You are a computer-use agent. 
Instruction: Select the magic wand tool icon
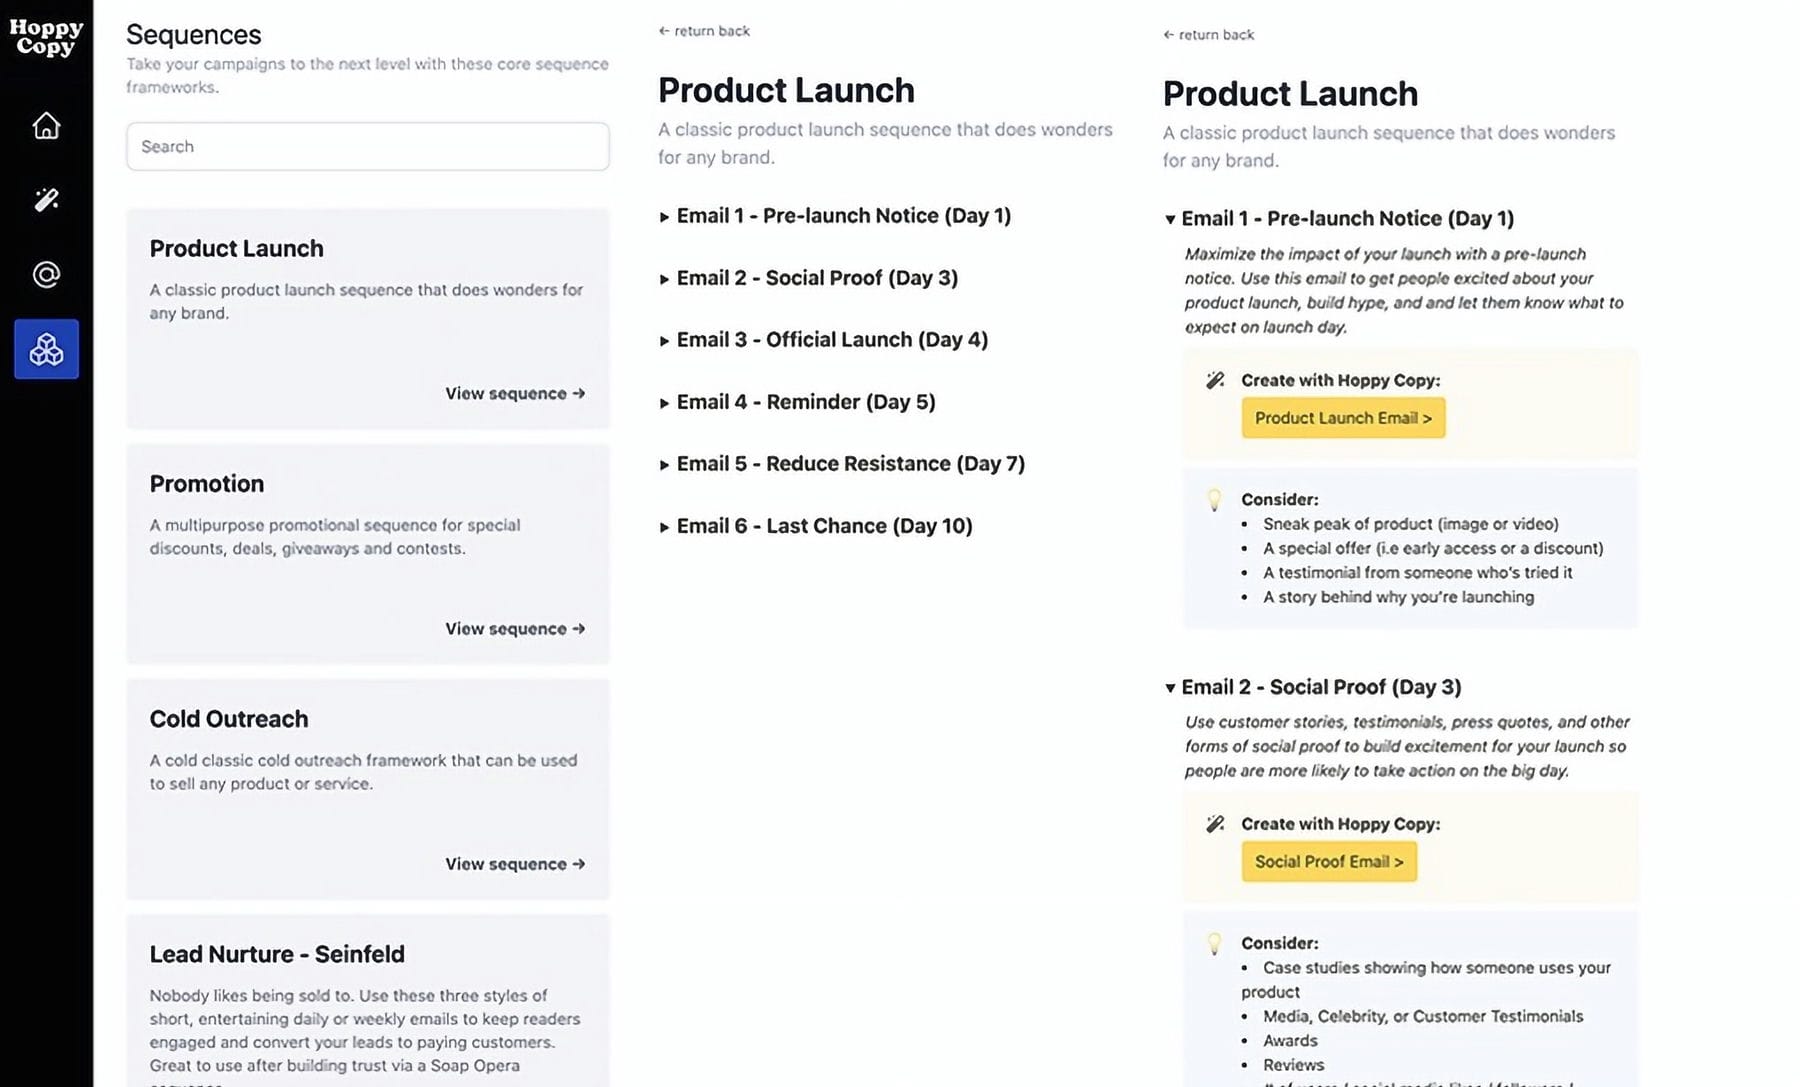tap(46, 201)
